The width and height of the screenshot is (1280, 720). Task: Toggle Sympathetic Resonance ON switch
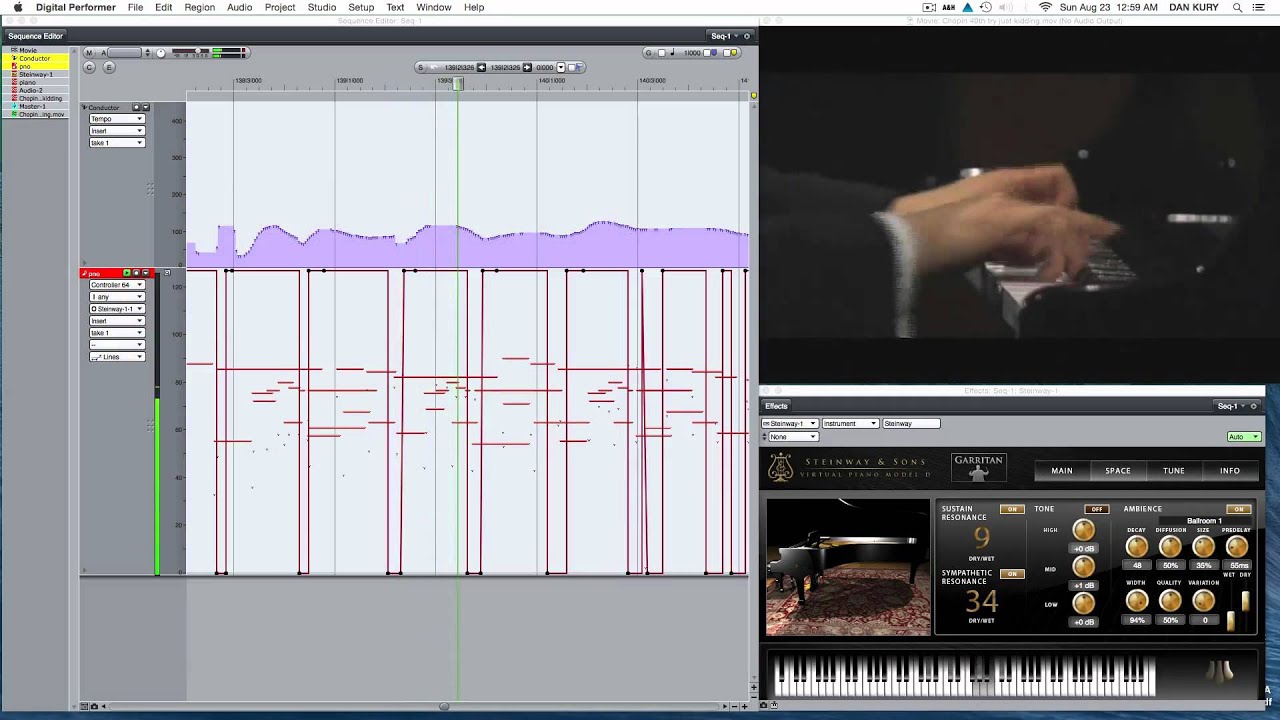click(x=1012, y=574)
